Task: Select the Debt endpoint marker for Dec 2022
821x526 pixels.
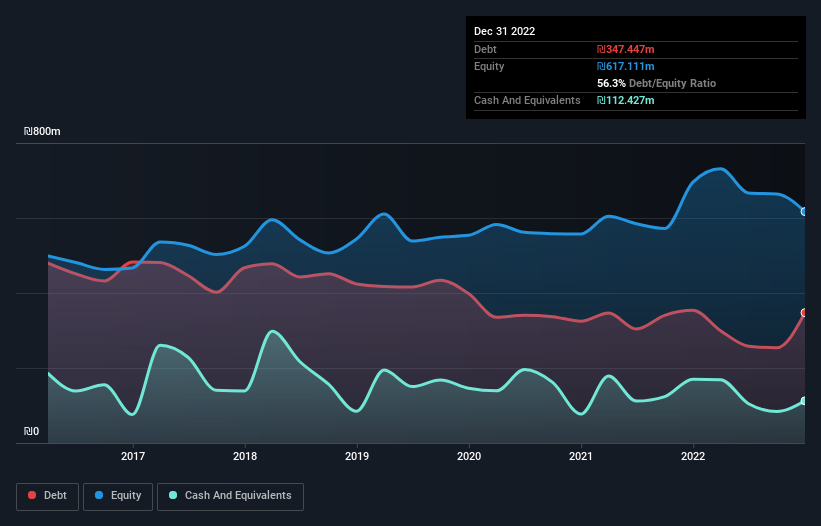Action: pyautogui.click(x=804, y=313)
